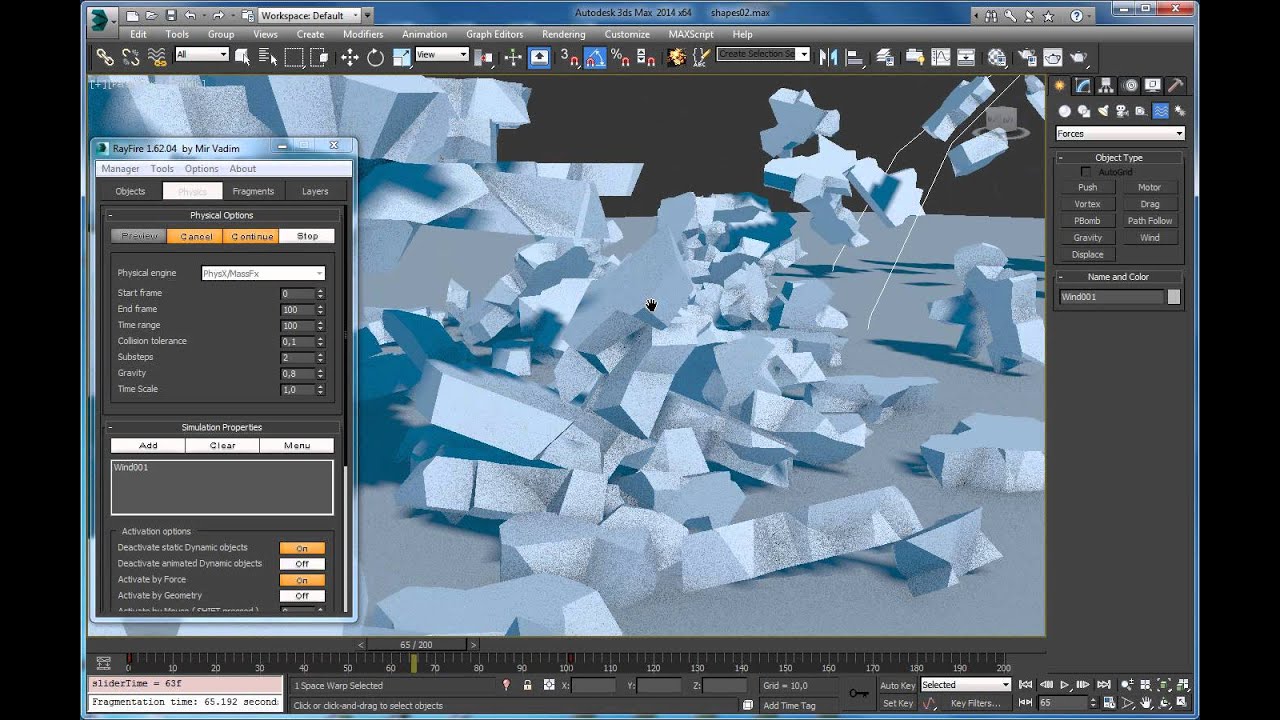Open the Modifiers menu
This screenshot has width=1280, height=720.
click(x=363, y=34)
